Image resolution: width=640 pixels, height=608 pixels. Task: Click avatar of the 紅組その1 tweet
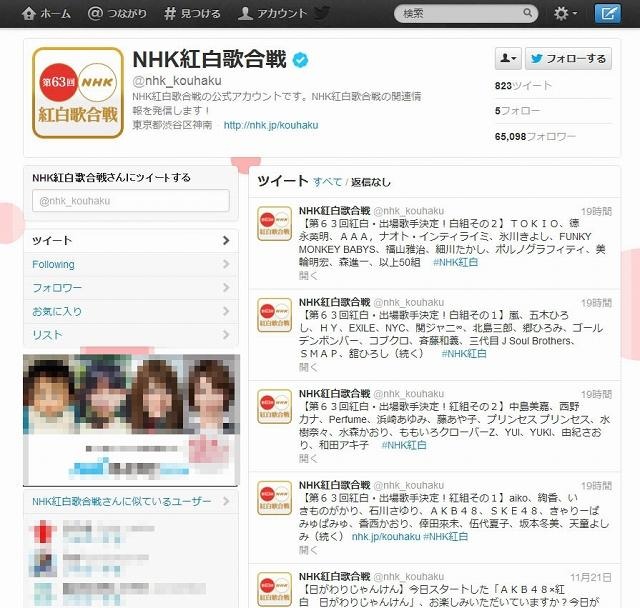click(x=275, y=498)
